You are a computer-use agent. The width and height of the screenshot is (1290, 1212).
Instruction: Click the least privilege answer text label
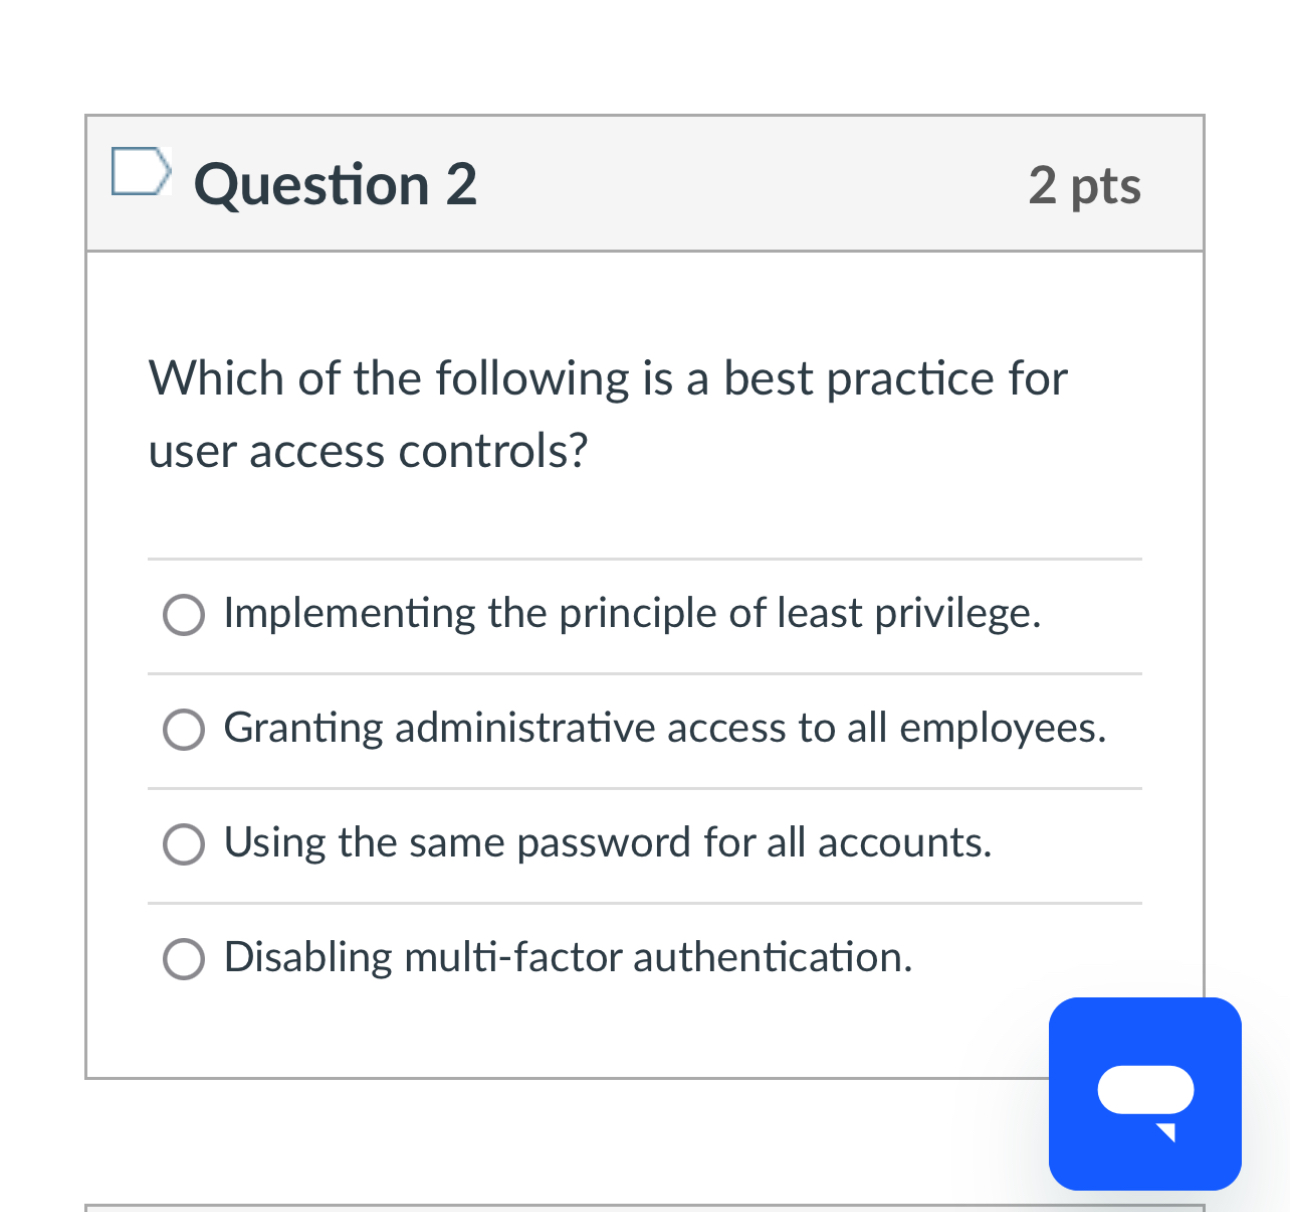pyautogui.click(x=631, y=614)
